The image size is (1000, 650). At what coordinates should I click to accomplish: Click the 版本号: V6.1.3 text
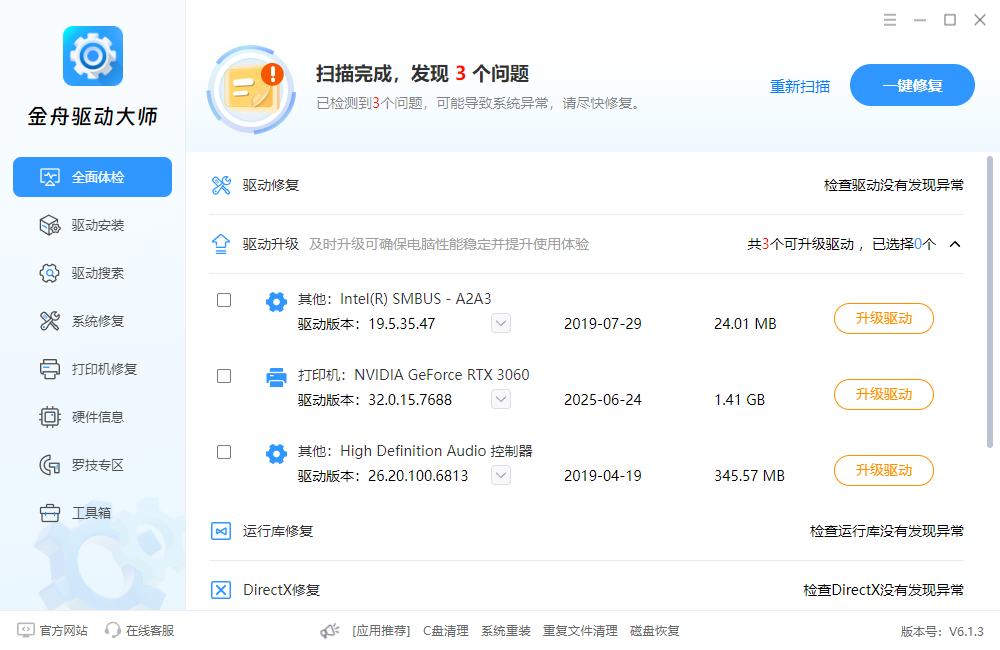point(942,632)
